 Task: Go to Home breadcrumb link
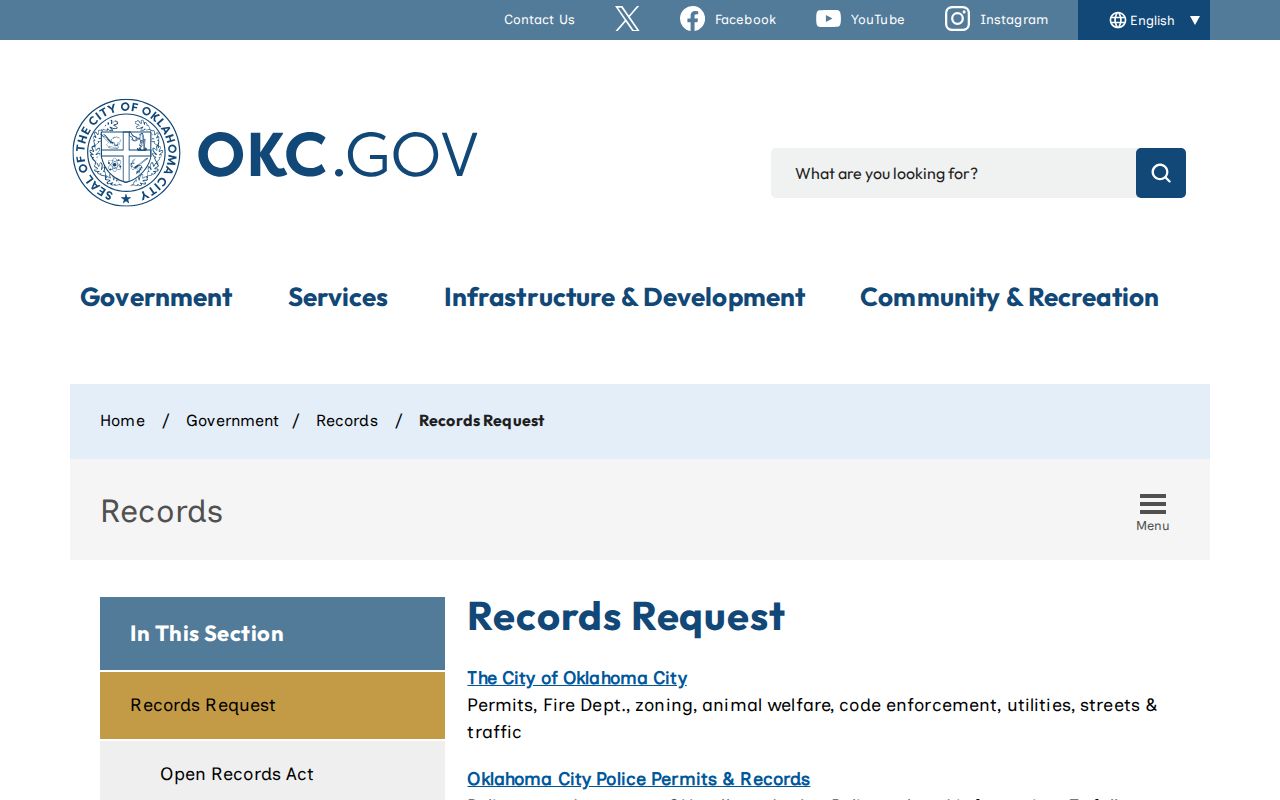(122, 421)
